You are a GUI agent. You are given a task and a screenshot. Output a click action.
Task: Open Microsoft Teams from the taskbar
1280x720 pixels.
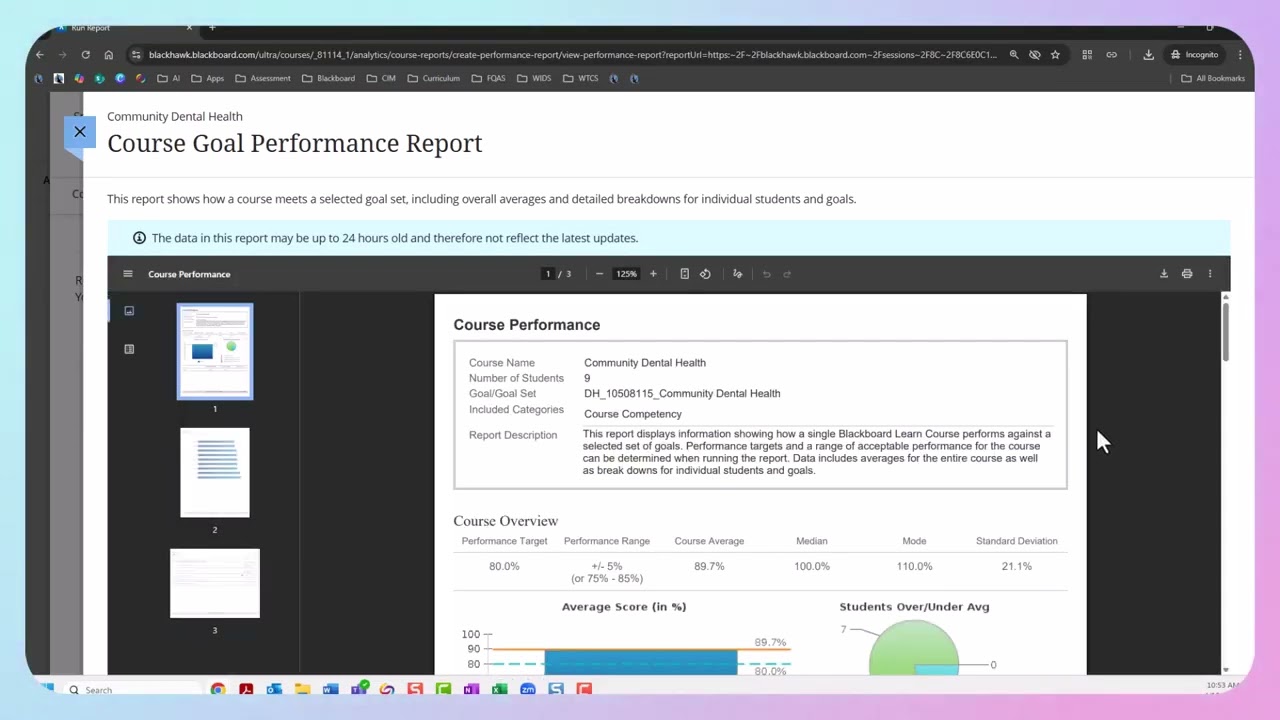pyautogui.click(x=358, y=689)
